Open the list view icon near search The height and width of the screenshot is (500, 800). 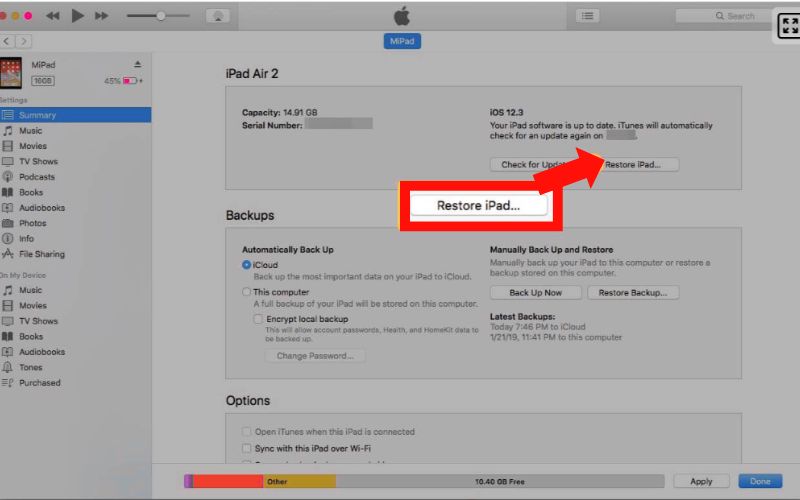tap(588, 16)
